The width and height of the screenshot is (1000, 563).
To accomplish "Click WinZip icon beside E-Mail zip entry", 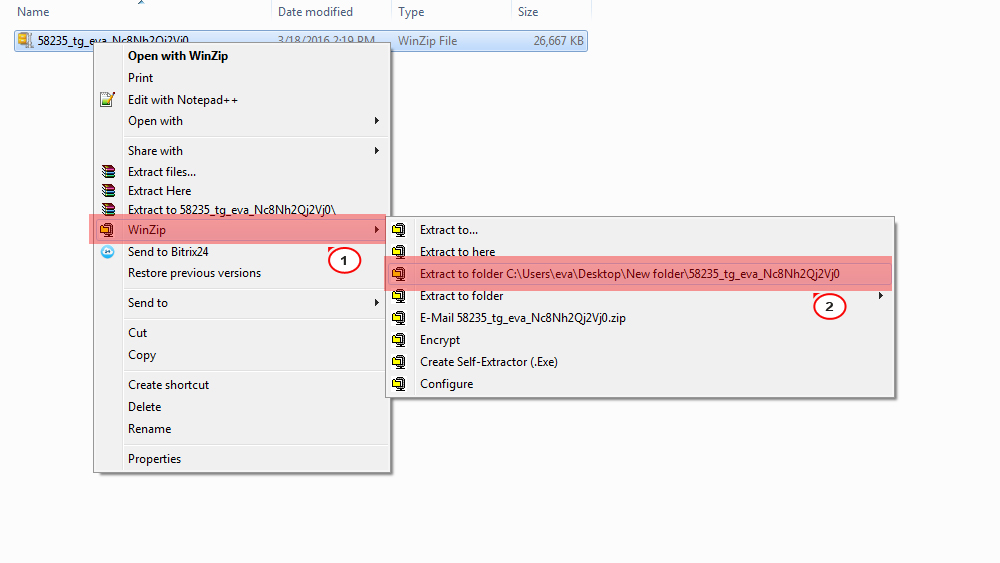I will (399, 318).
